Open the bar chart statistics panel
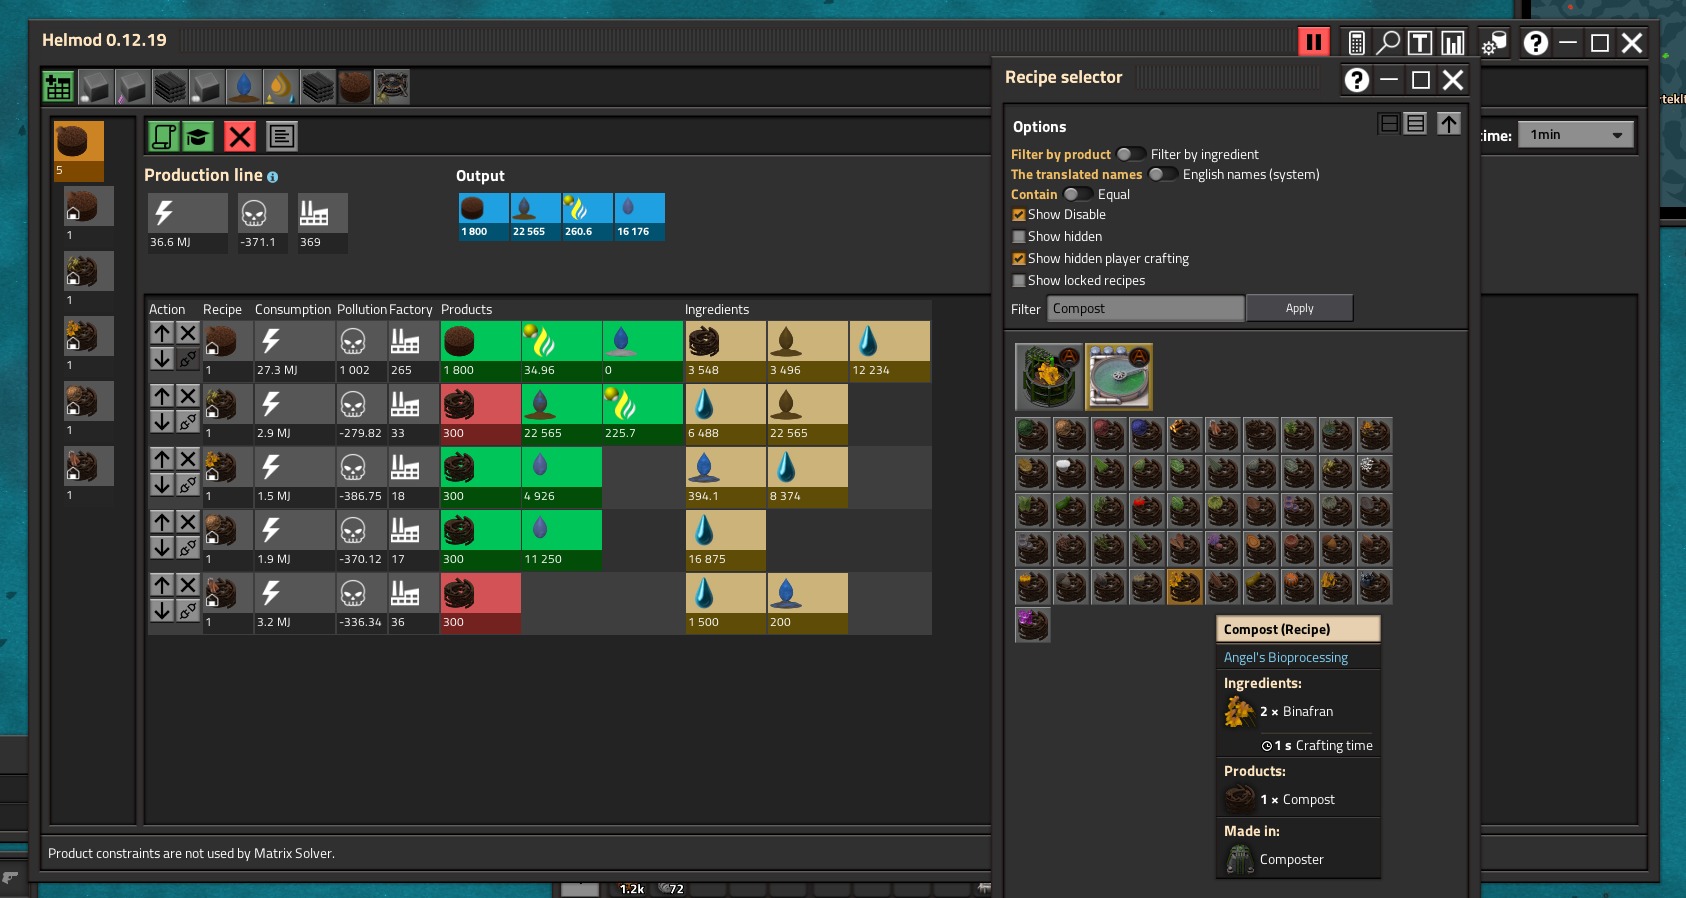The width and height of the screenshot is (1686, 898). pos(1452,43)
